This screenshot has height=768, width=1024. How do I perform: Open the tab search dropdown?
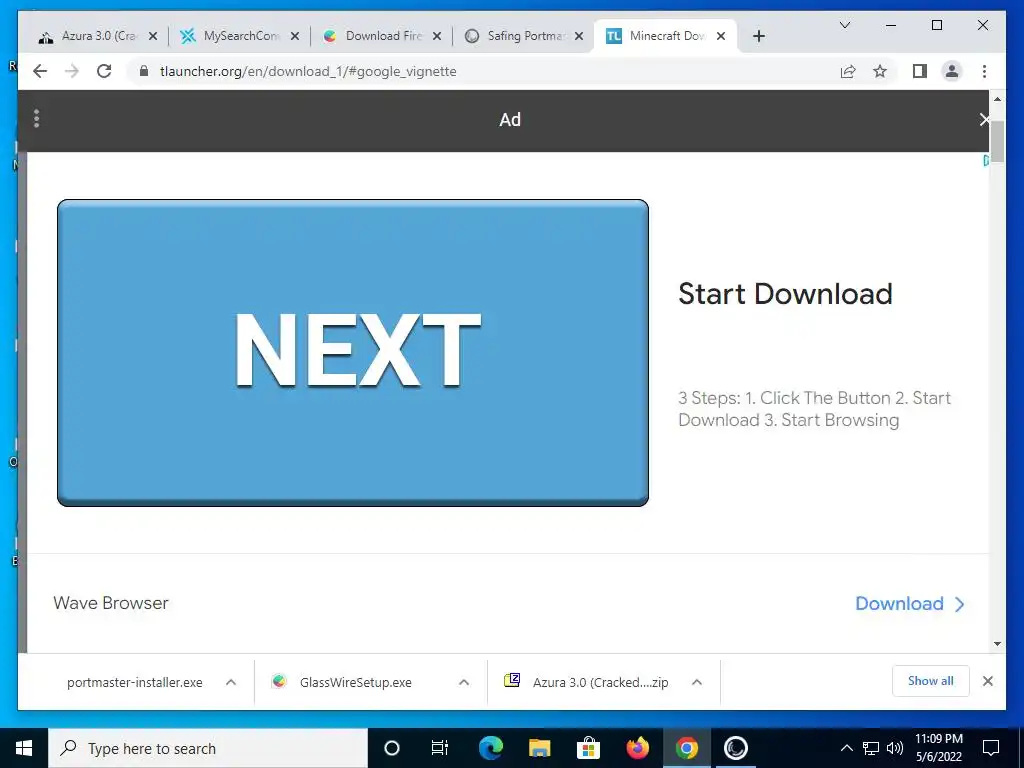click(844, 25)
